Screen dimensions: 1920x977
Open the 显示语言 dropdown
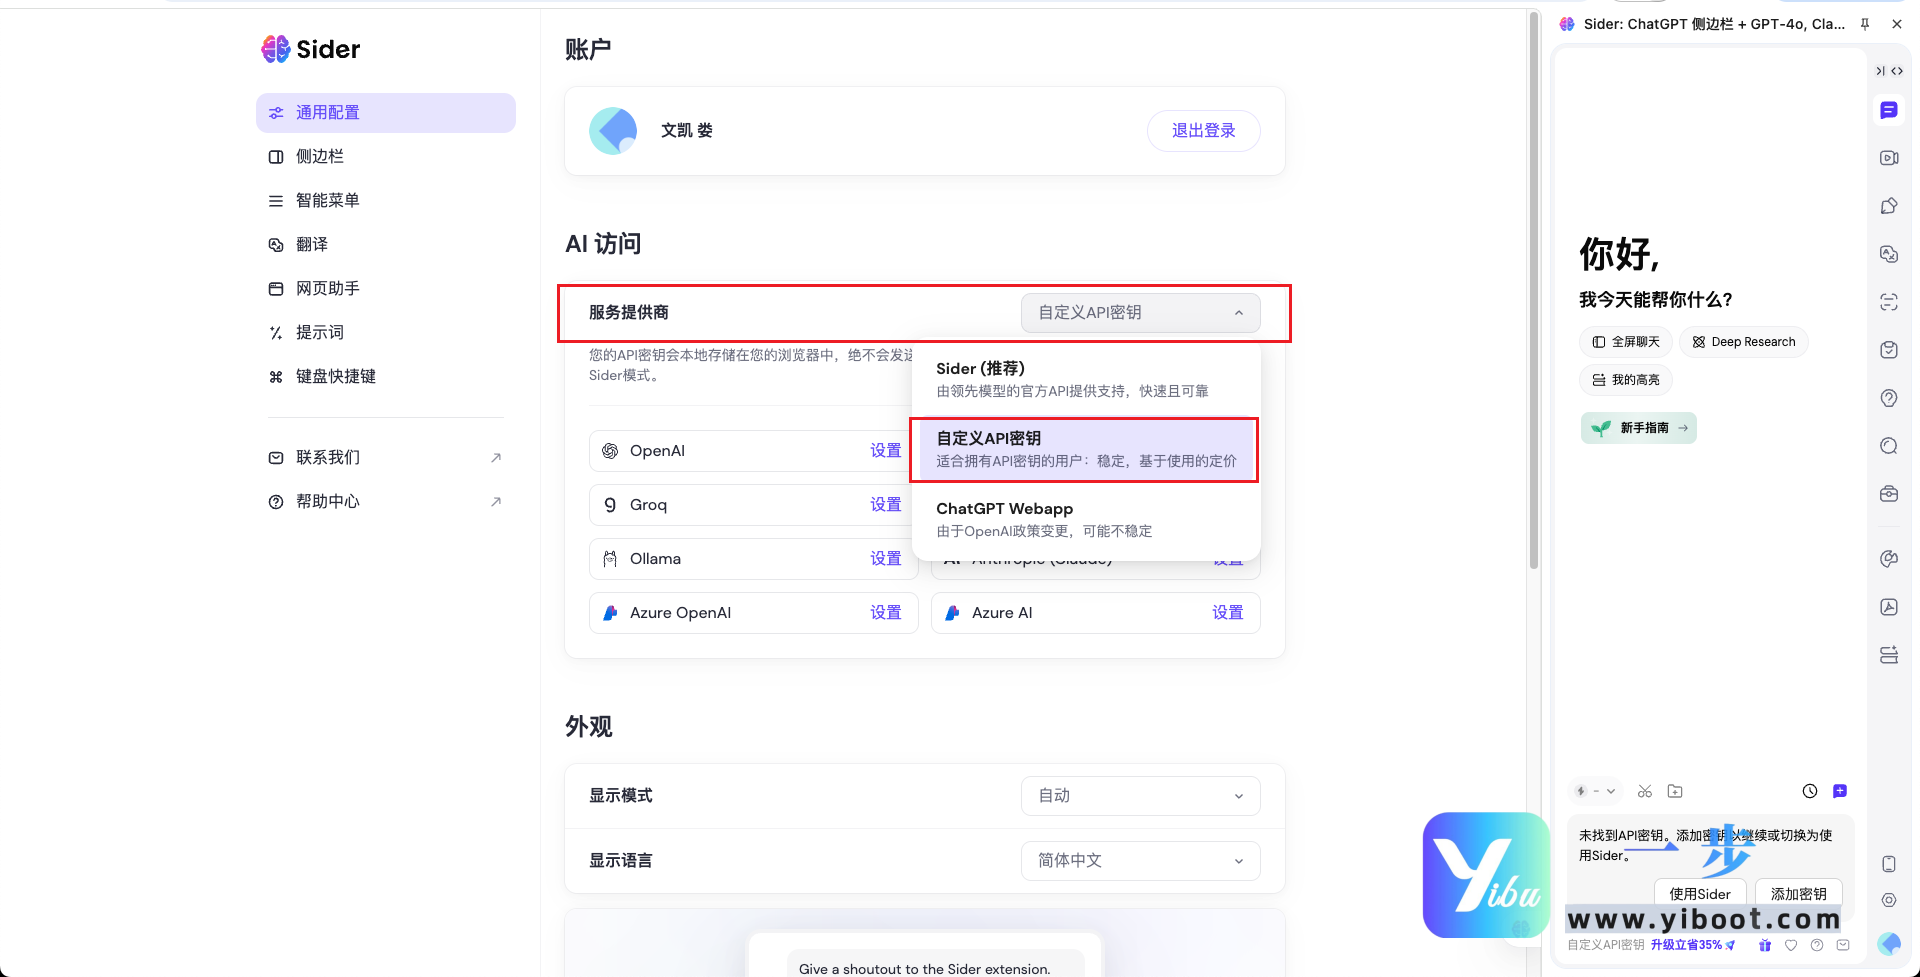point(1140,860)
